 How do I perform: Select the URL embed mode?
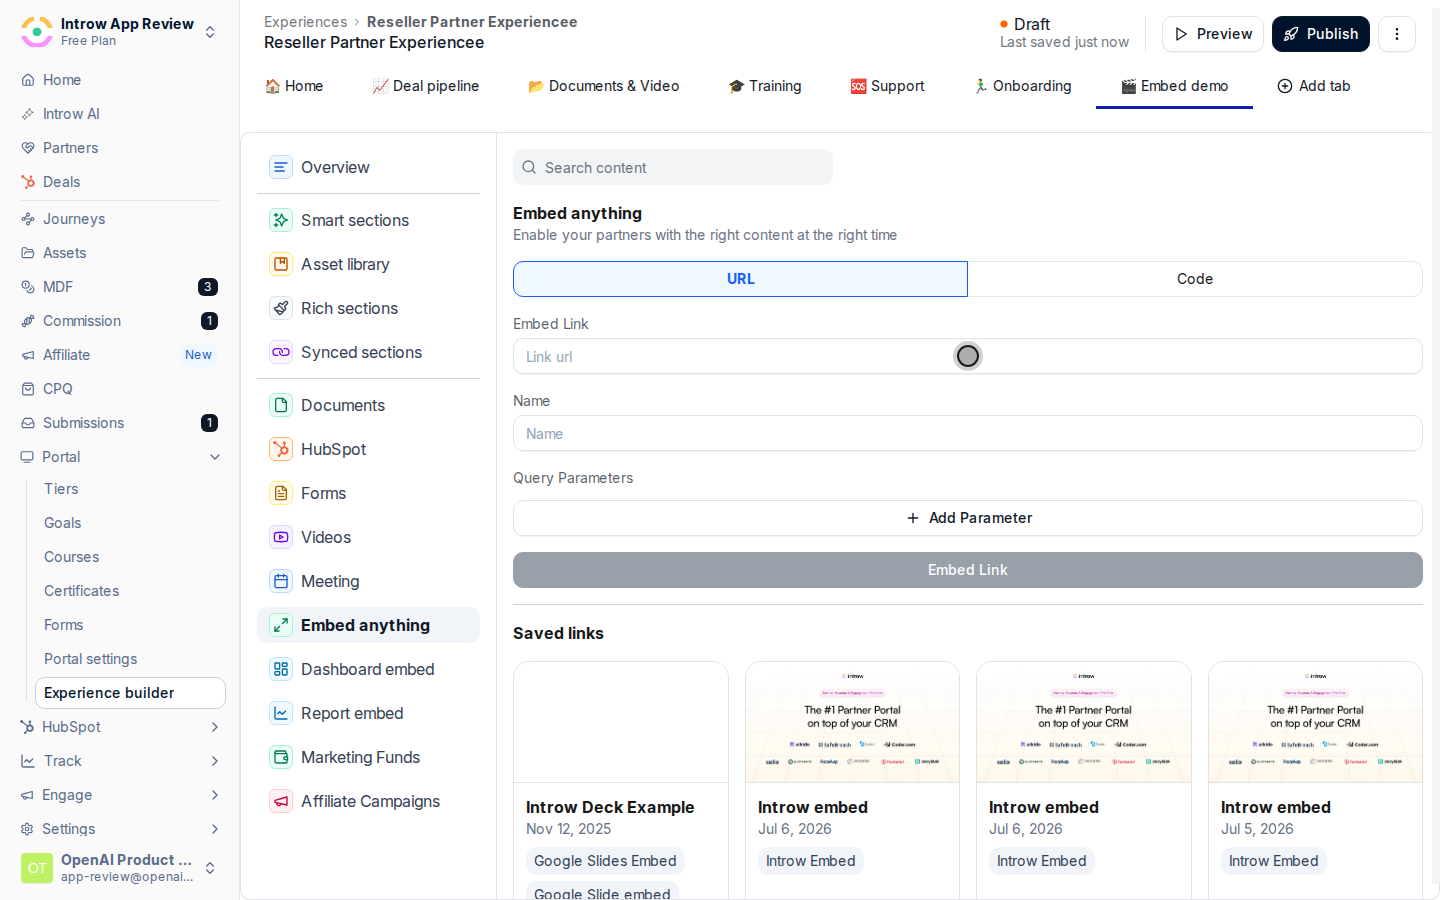point(740,279)
